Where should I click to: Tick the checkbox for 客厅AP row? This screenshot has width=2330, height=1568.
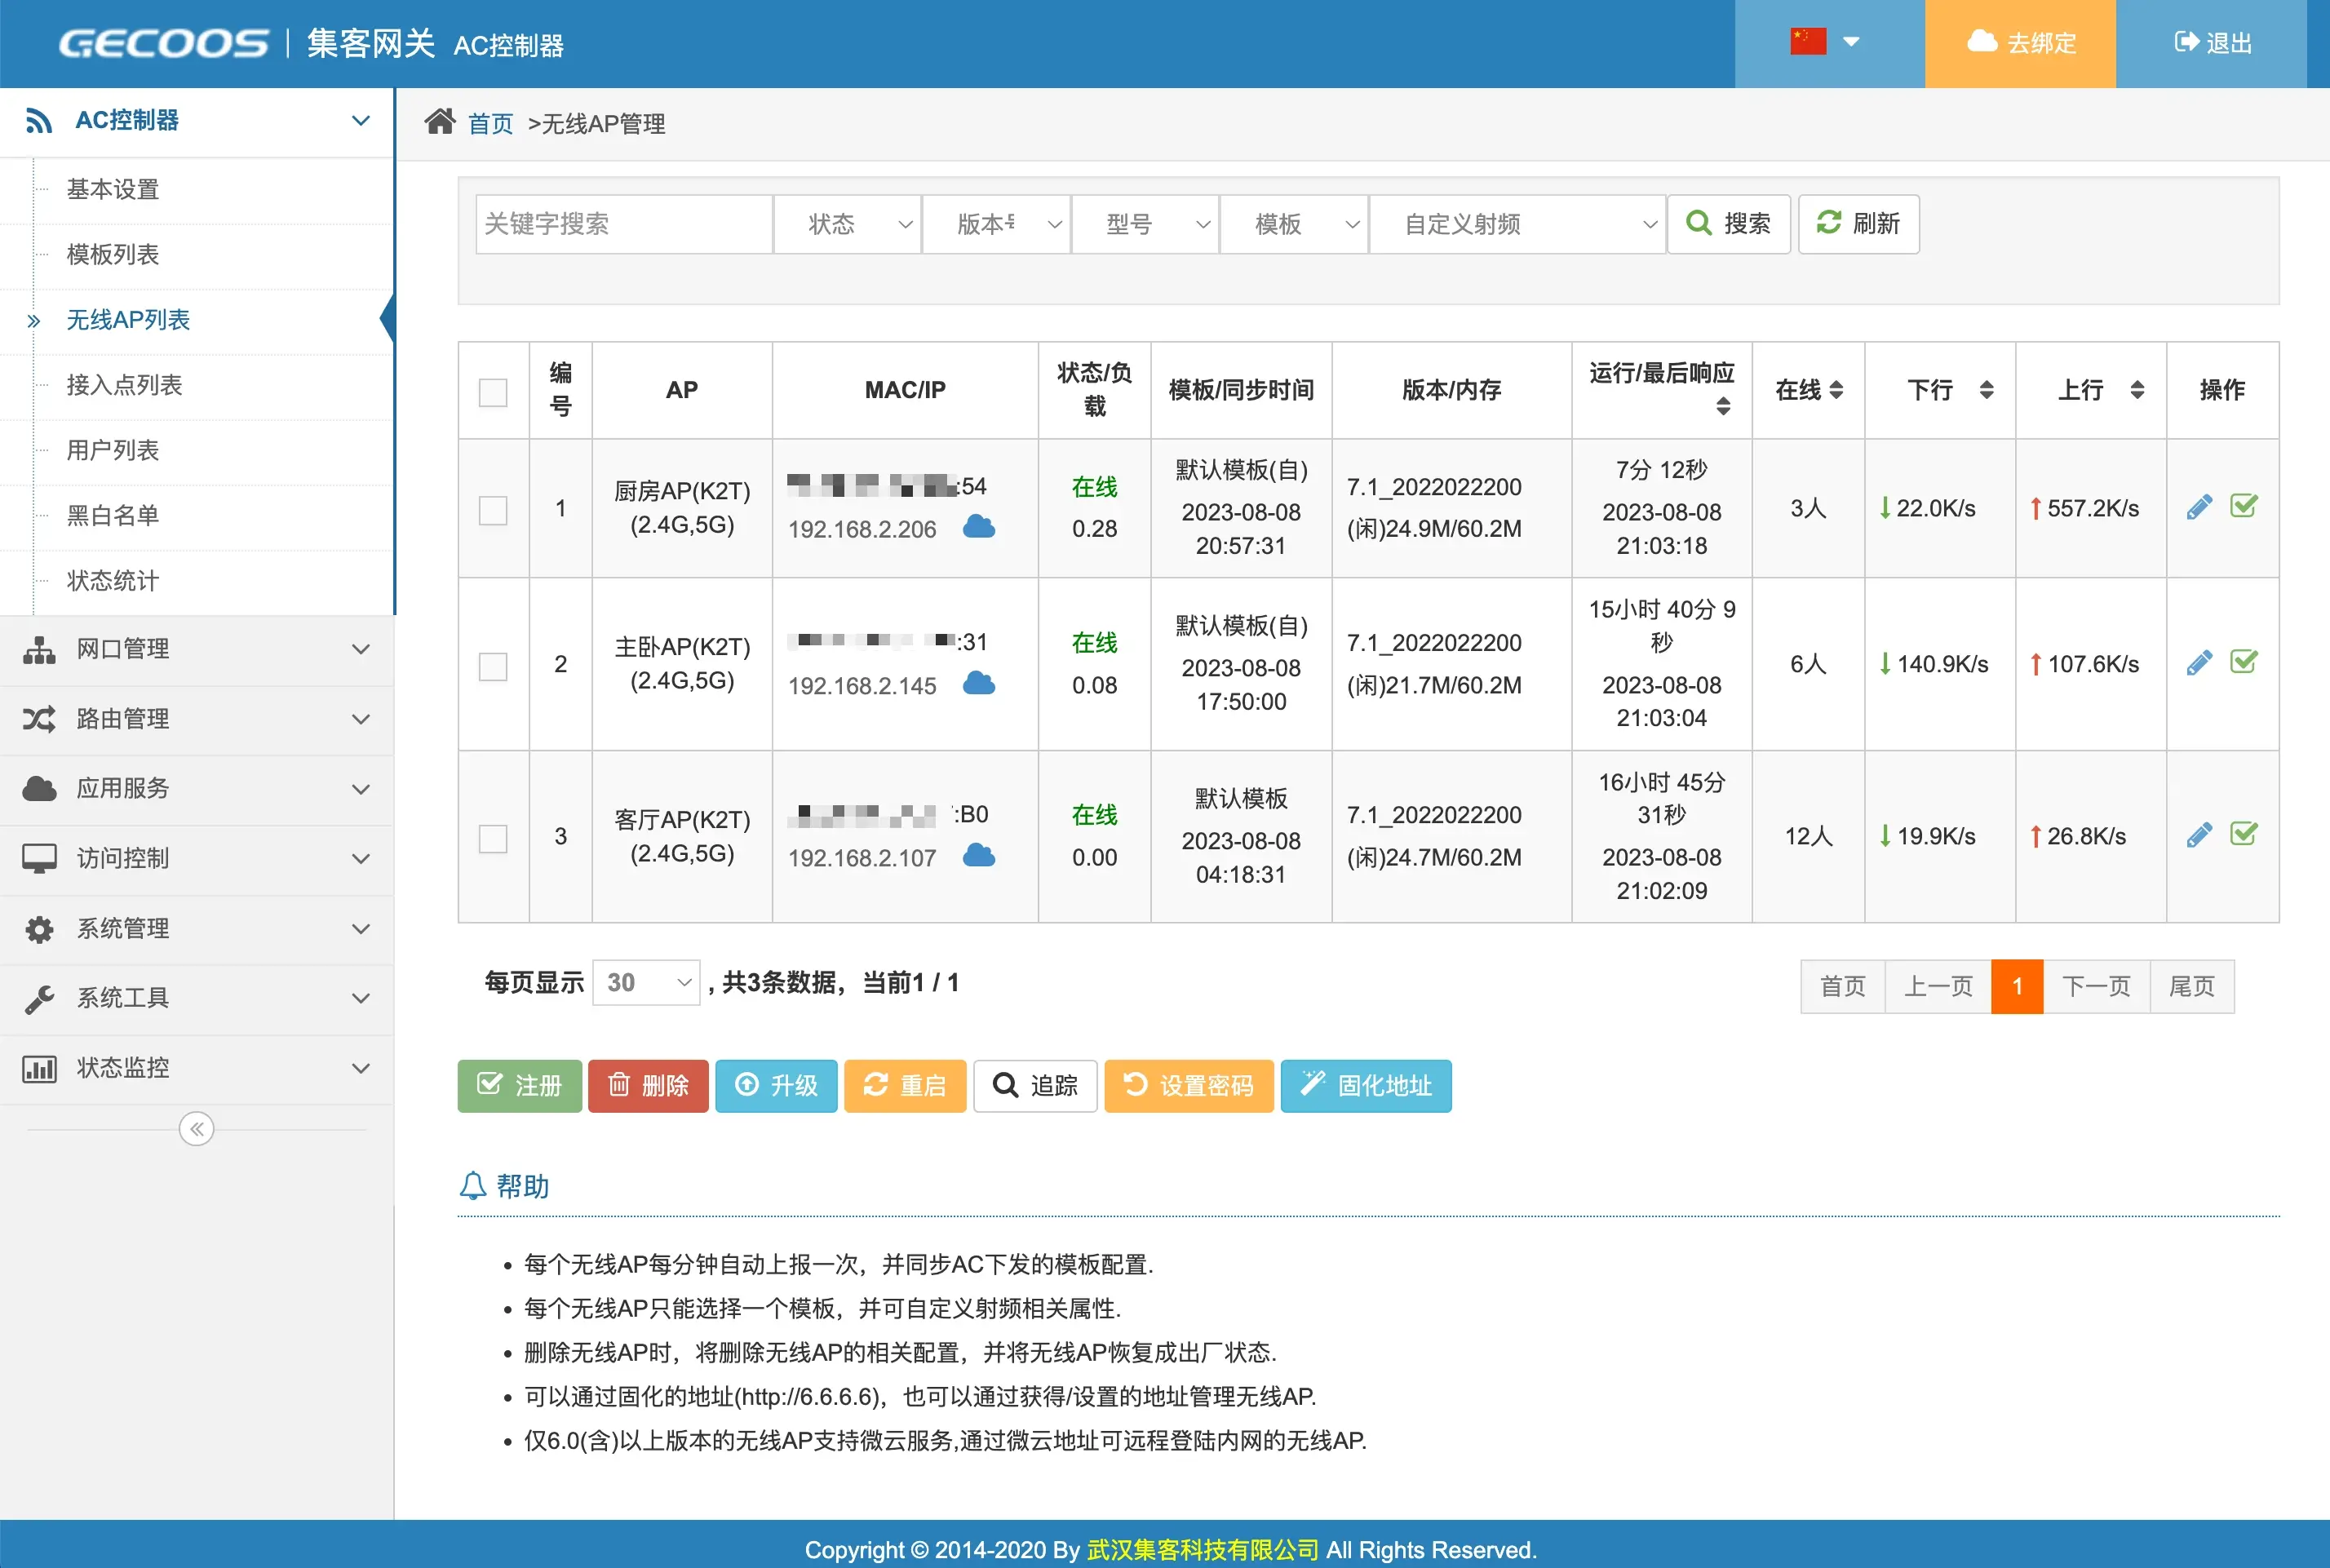pos(493,838)
